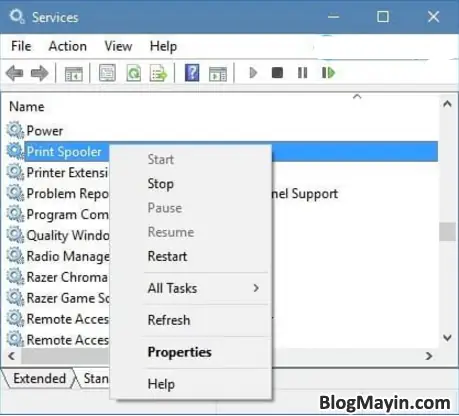The image size is (459, 416).
Task: Click the Restart Service toolbar icon
Action: 328,73
